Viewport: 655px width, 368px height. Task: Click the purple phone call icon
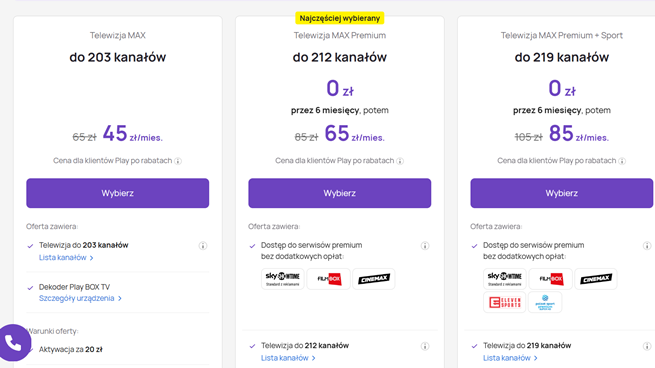coord(14,343)
